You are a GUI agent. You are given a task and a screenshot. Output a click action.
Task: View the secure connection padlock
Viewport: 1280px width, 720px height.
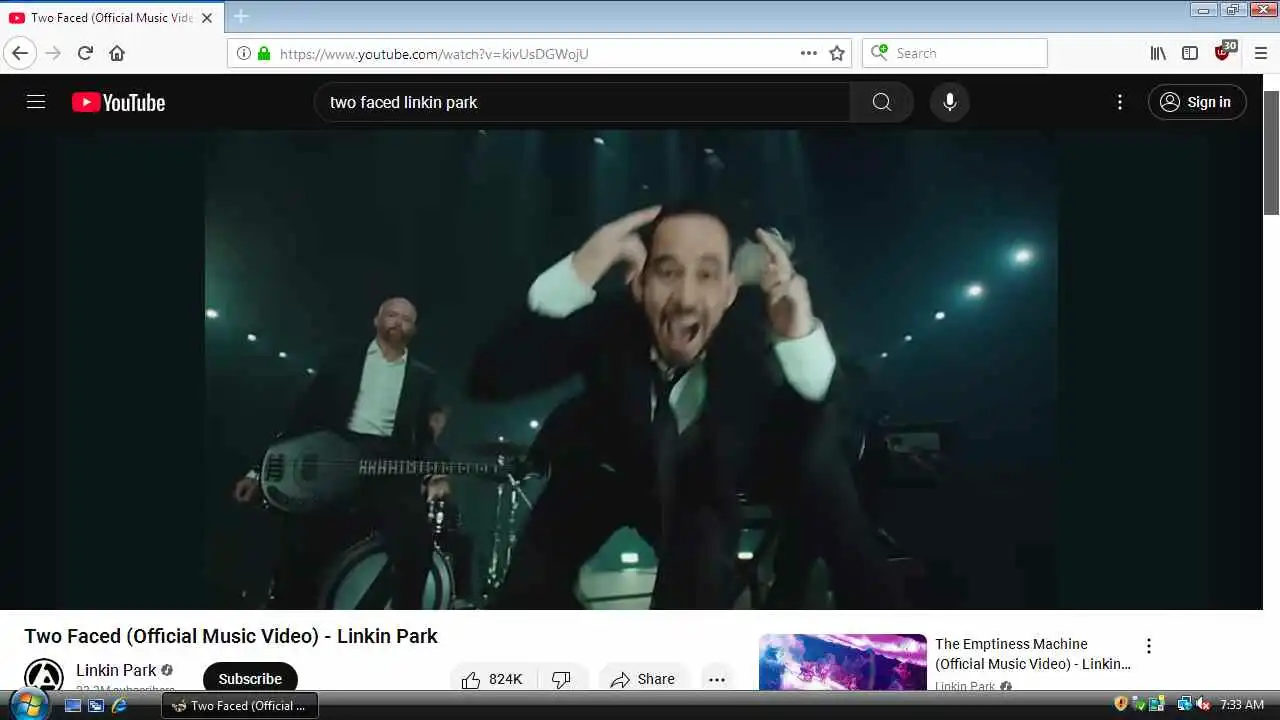(x=264, y=53)
